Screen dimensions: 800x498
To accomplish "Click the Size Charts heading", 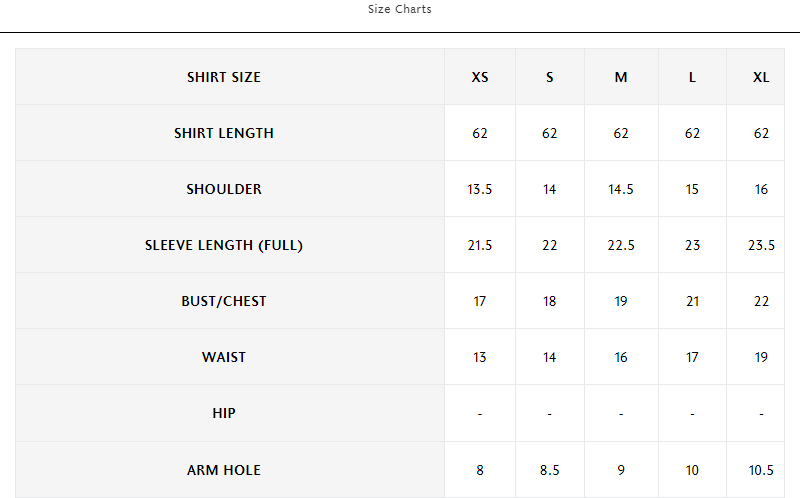I will point(399,9).
